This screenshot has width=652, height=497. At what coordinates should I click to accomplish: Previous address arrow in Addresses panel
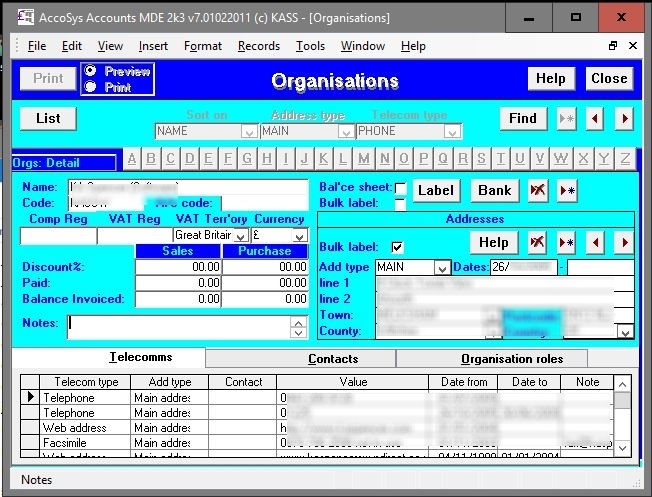pyautogui.click(x=595, y=242)
